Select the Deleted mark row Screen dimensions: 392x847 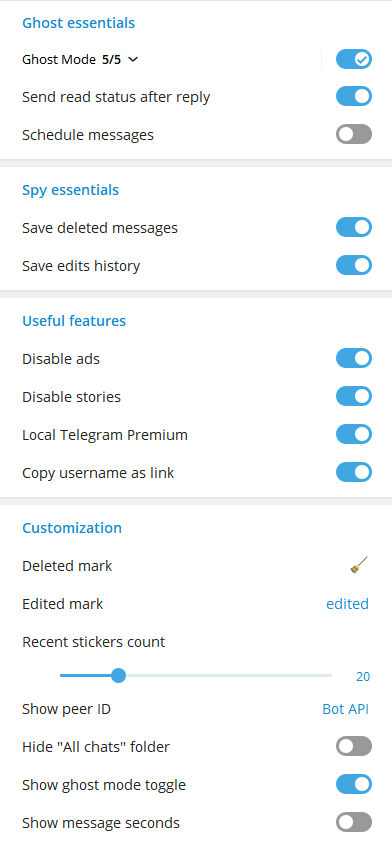coord(196,566)
